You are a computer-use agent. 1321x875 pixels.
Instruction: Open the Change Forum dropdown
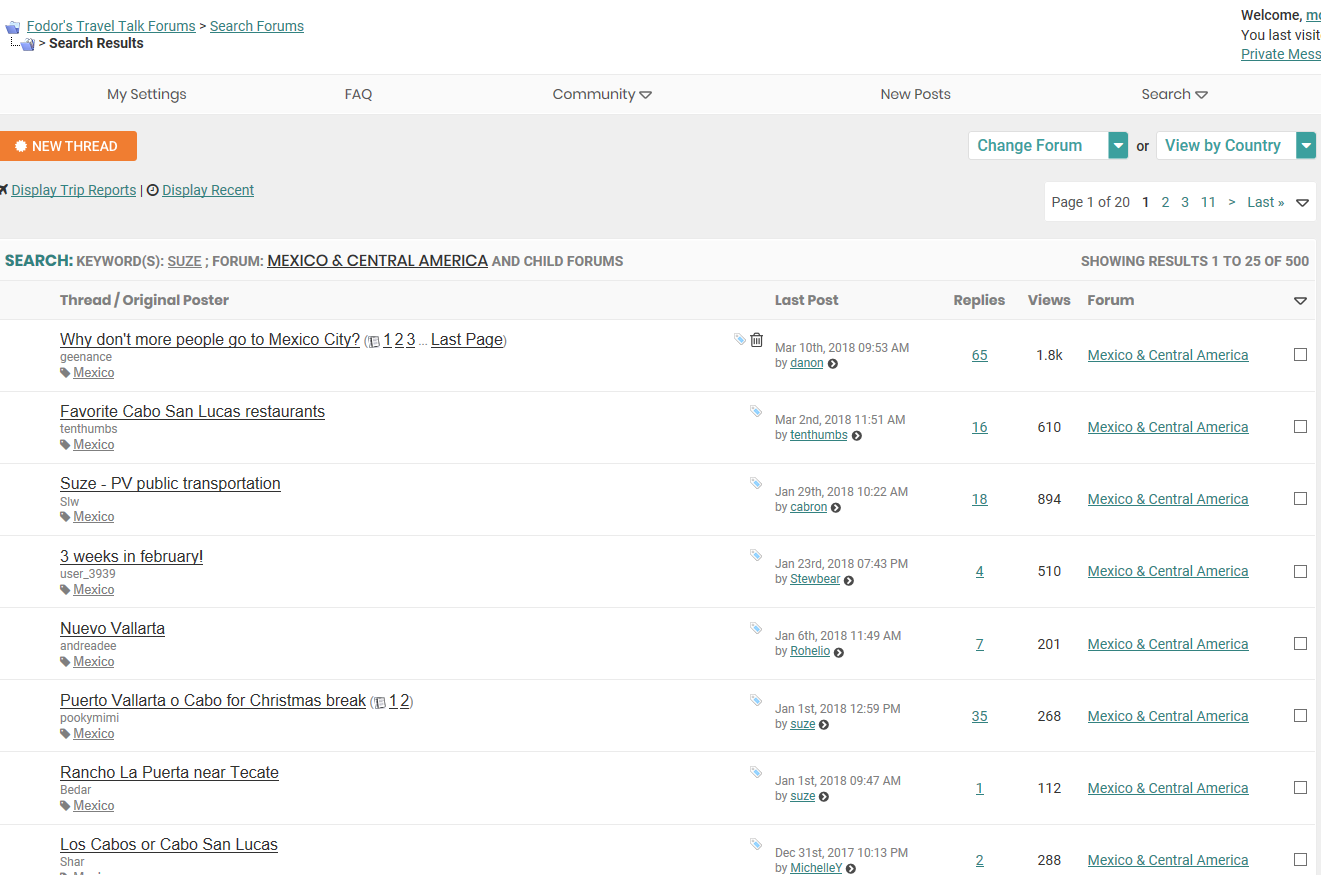(x=1118, y=146)
